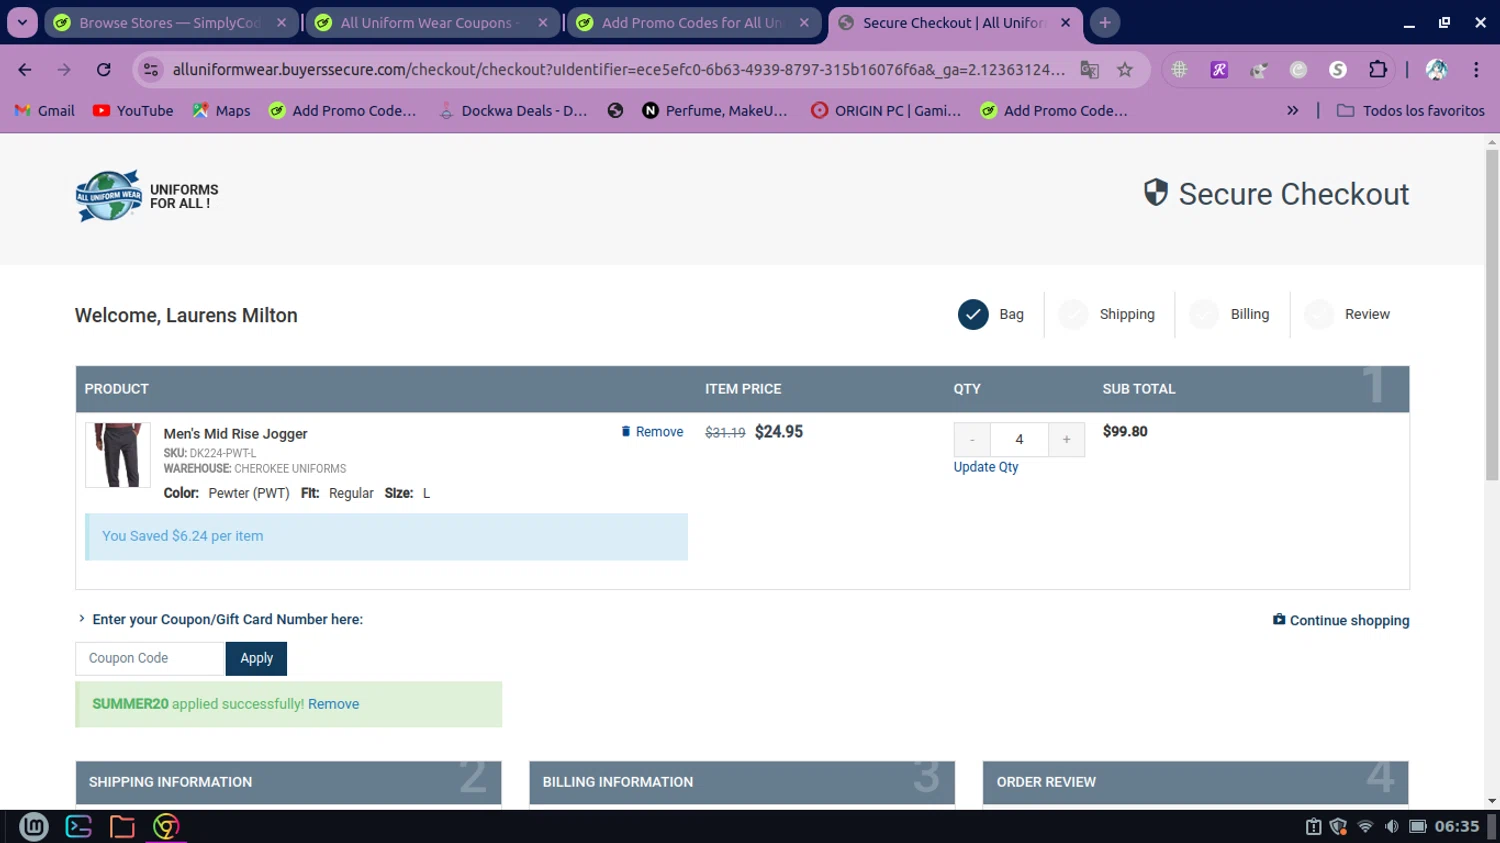This screenshot has width=1500, height=843.
Task: Open the battery tray icon
Action: pyautogui.click(x=1418, y=826)
